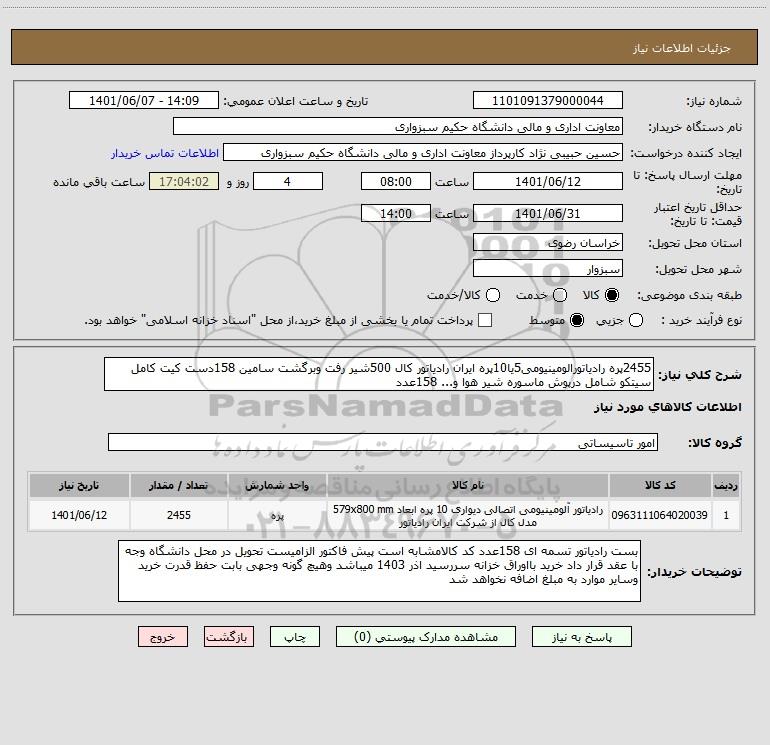770x745 pixels.
Task: Click the need date cell 1401/06/12
Action: (x=79, y=515)
